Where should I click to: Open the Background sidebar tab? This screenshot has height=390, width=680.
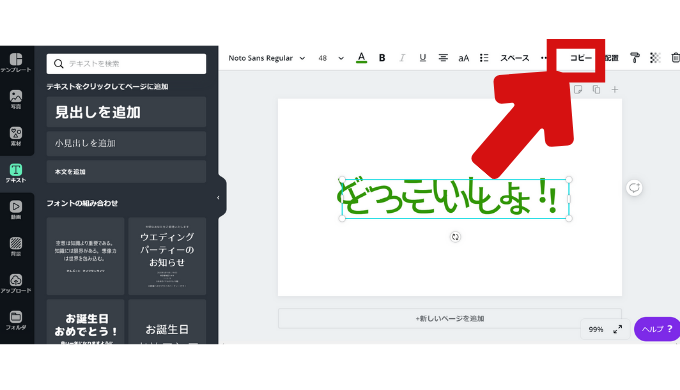point(16,247)
